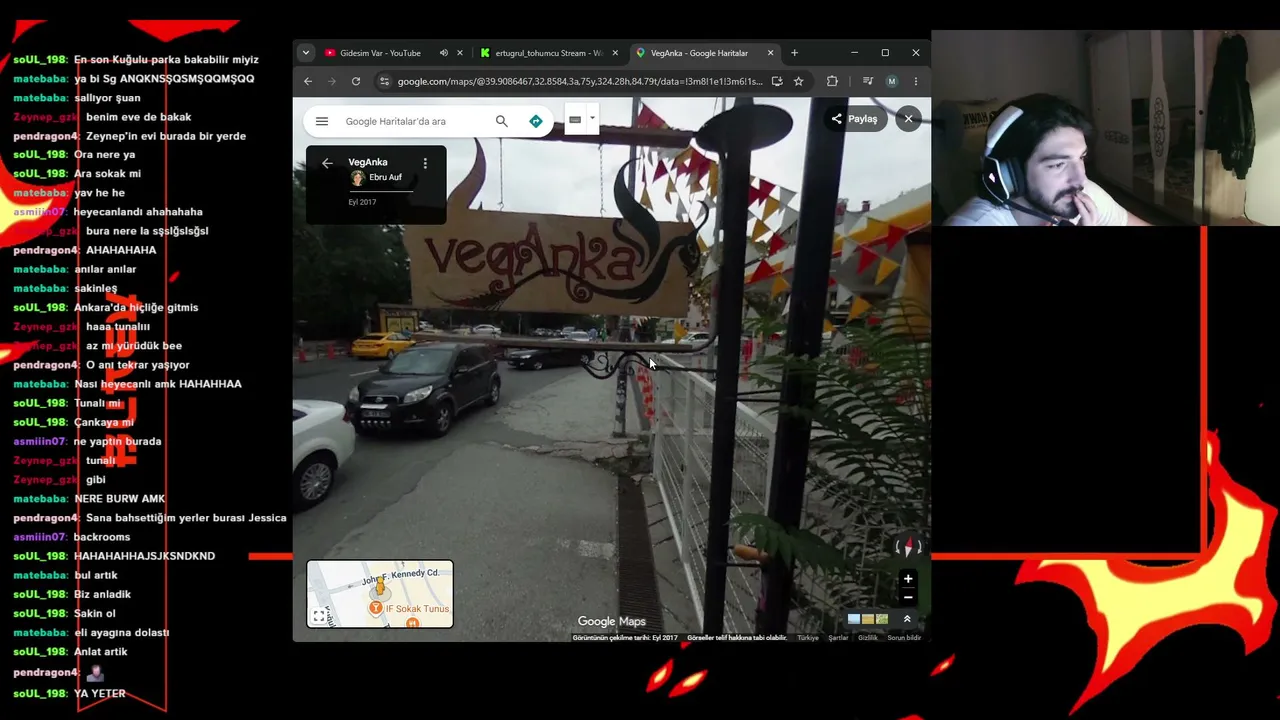Mute the YouTube tab audio icon
The height and width of the screenshot is (720, 1280).
(443, 53)
